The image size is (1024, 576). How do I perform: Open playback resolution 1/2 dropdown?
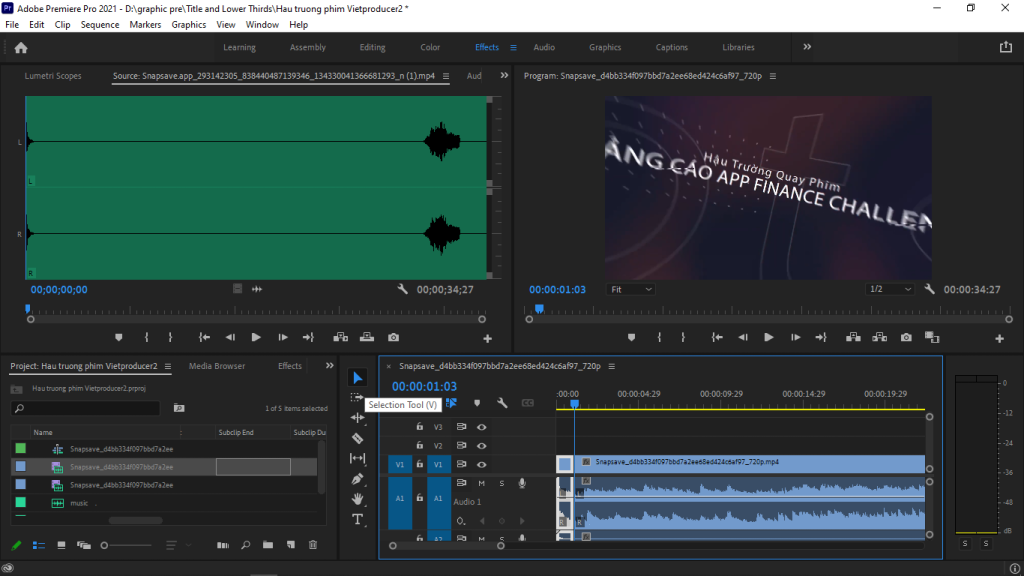click(890, 289)
